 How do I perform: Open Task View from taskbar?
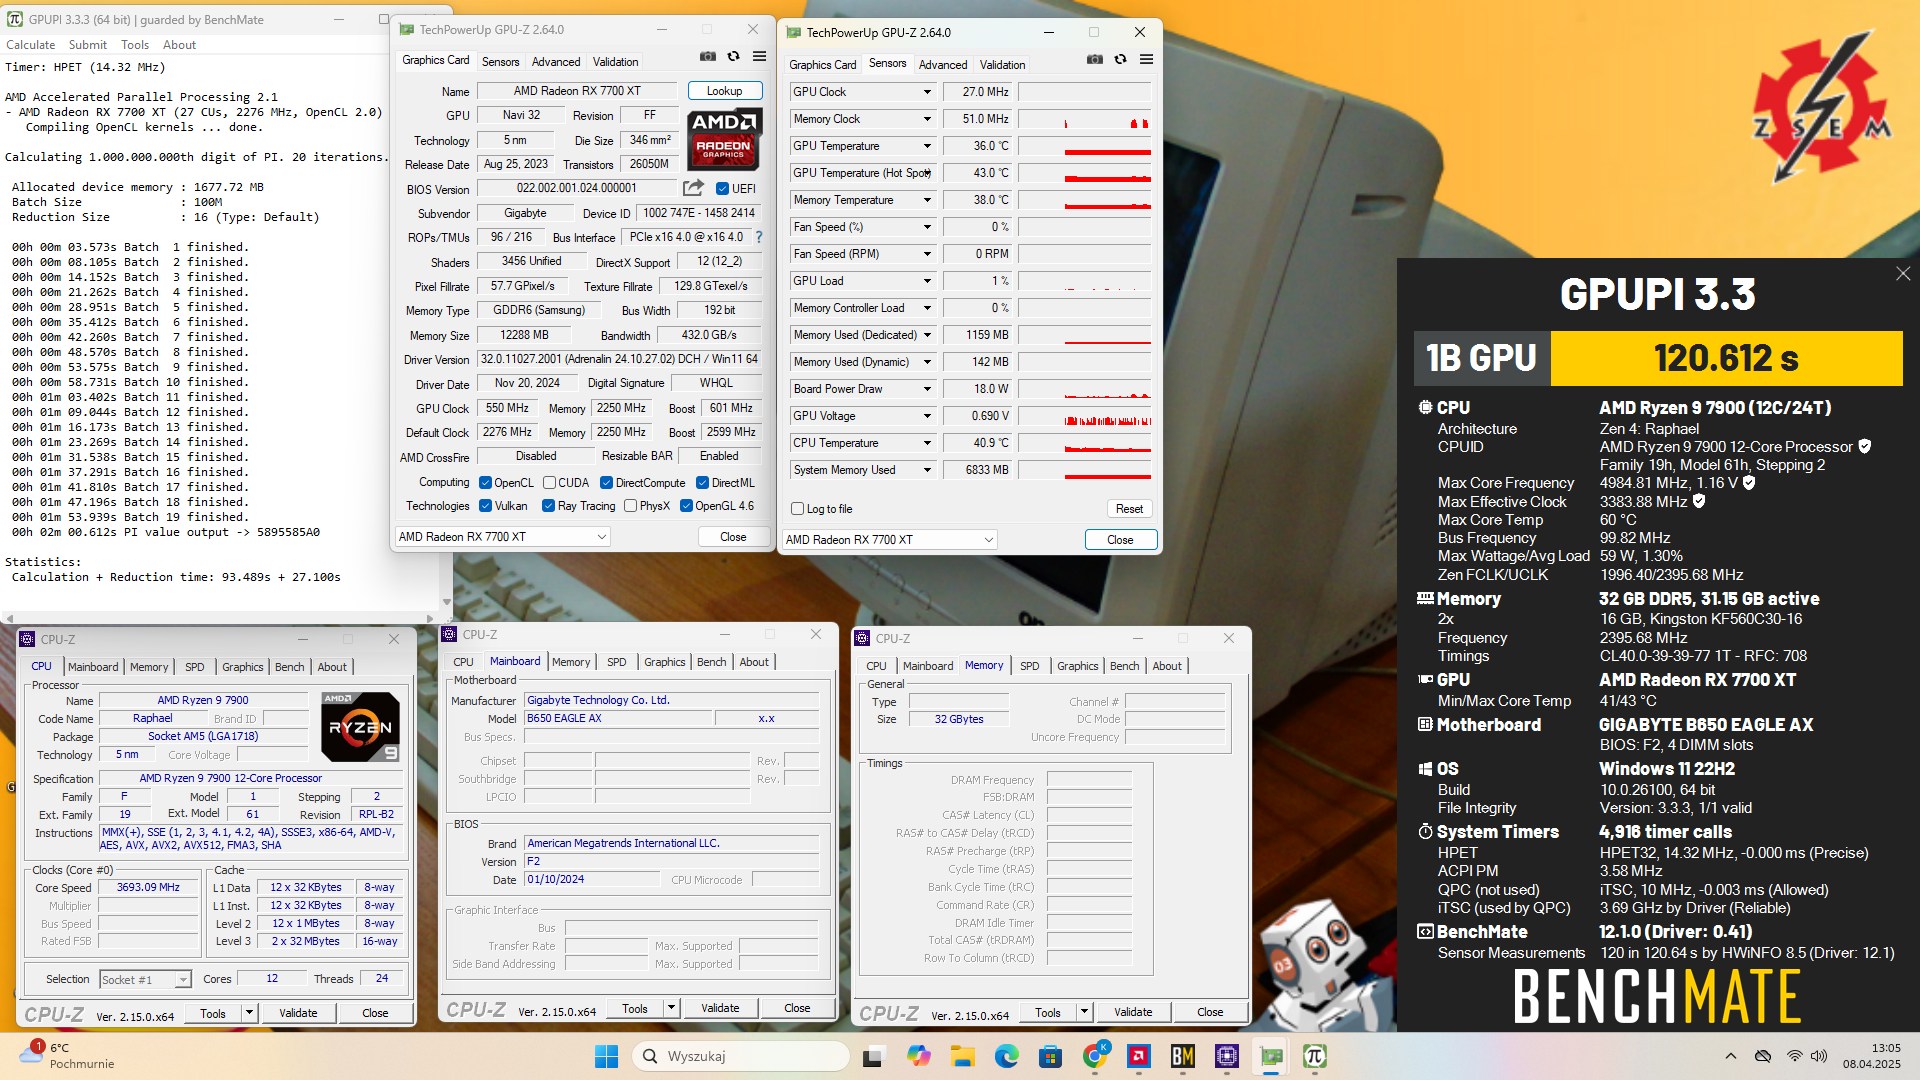873,1056
